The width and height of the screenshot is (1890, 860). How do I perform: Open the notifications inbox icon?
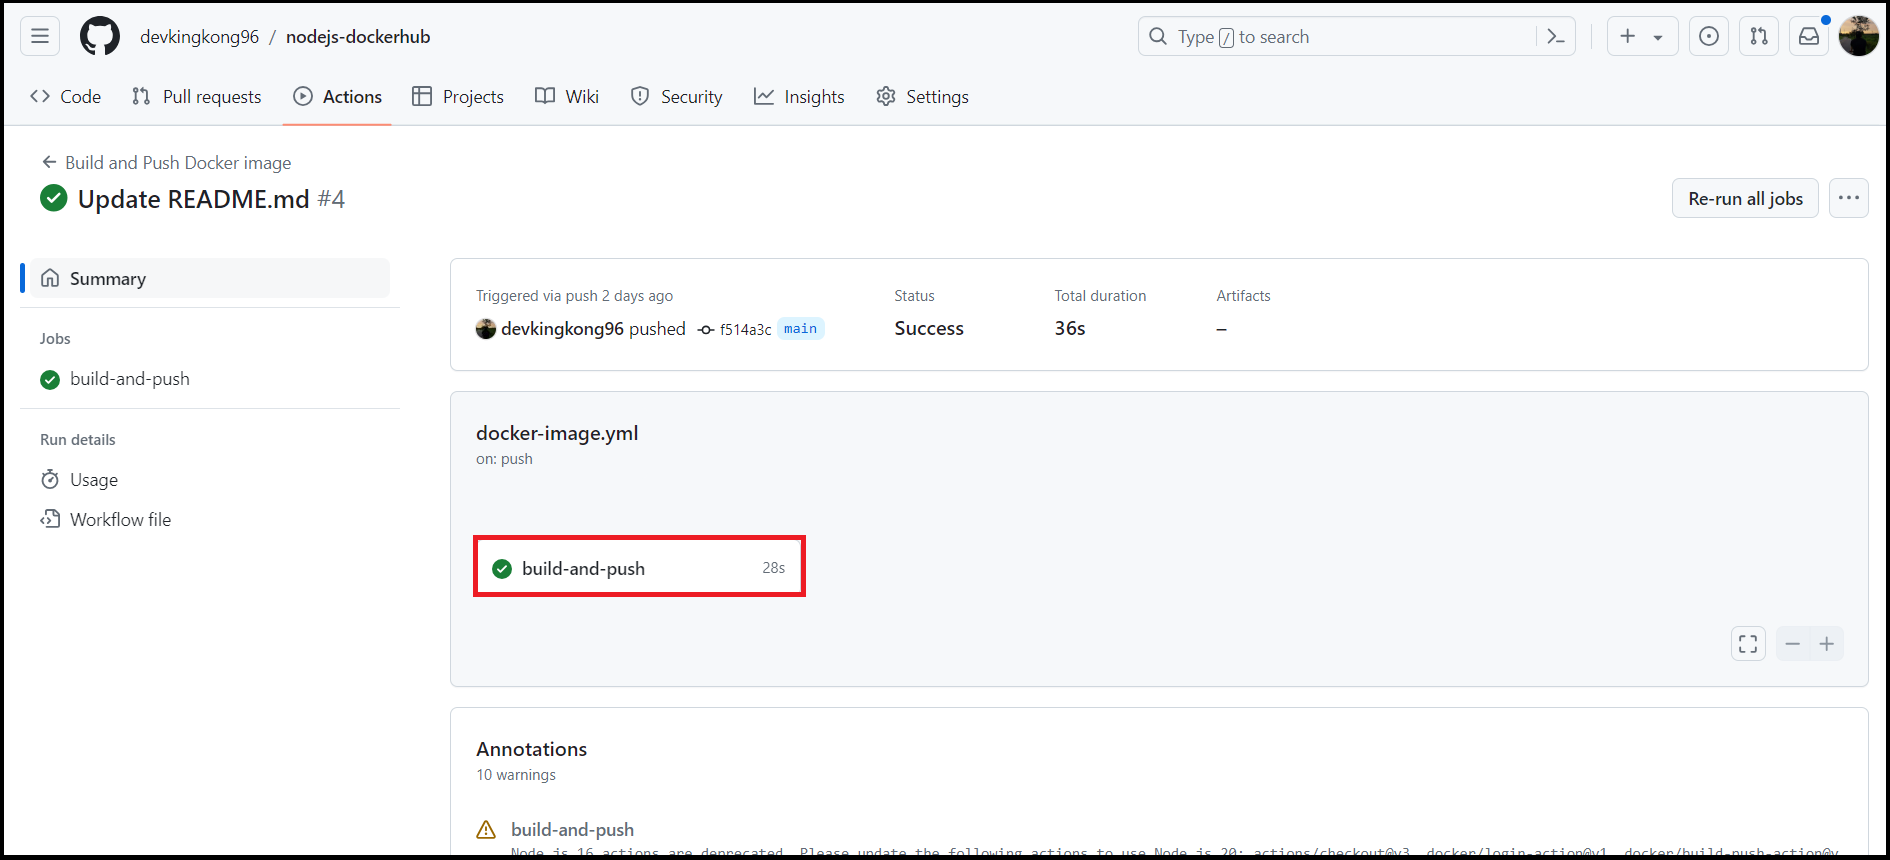(x=1809, y=36)
